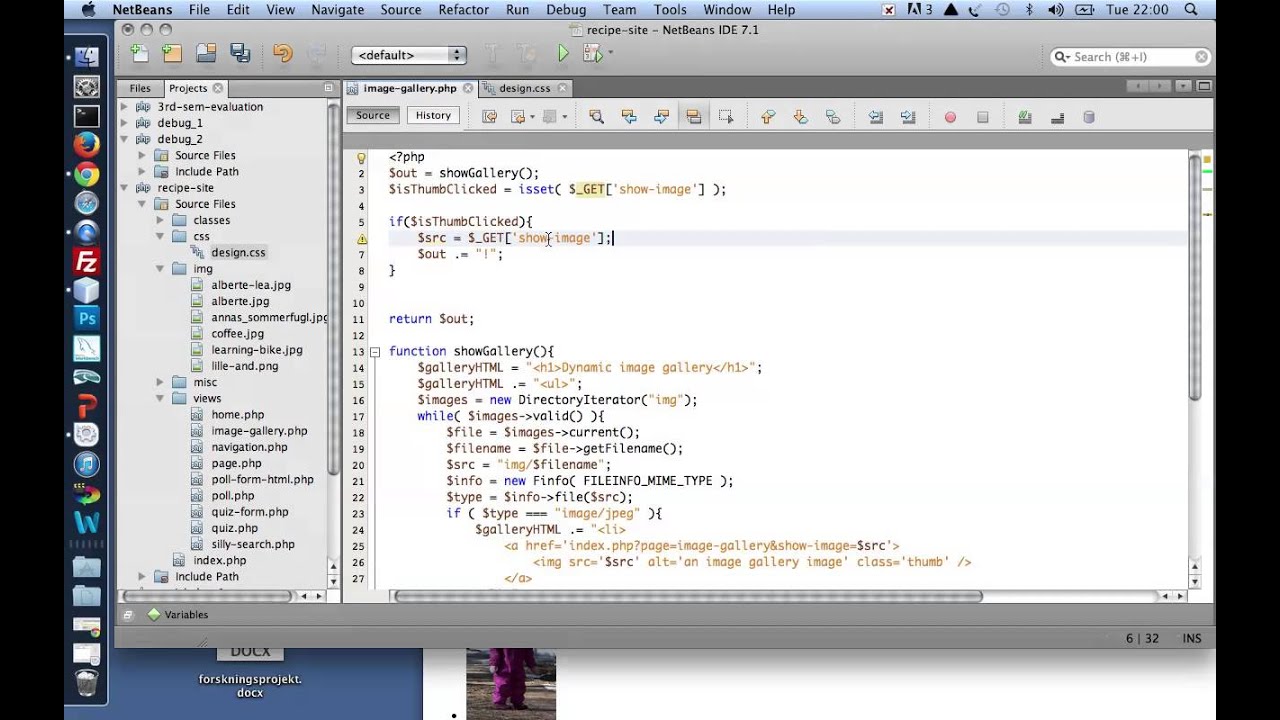Close the Projects tab
The width and height of the screenshot is (1280, 720).
tap(218, 89)
